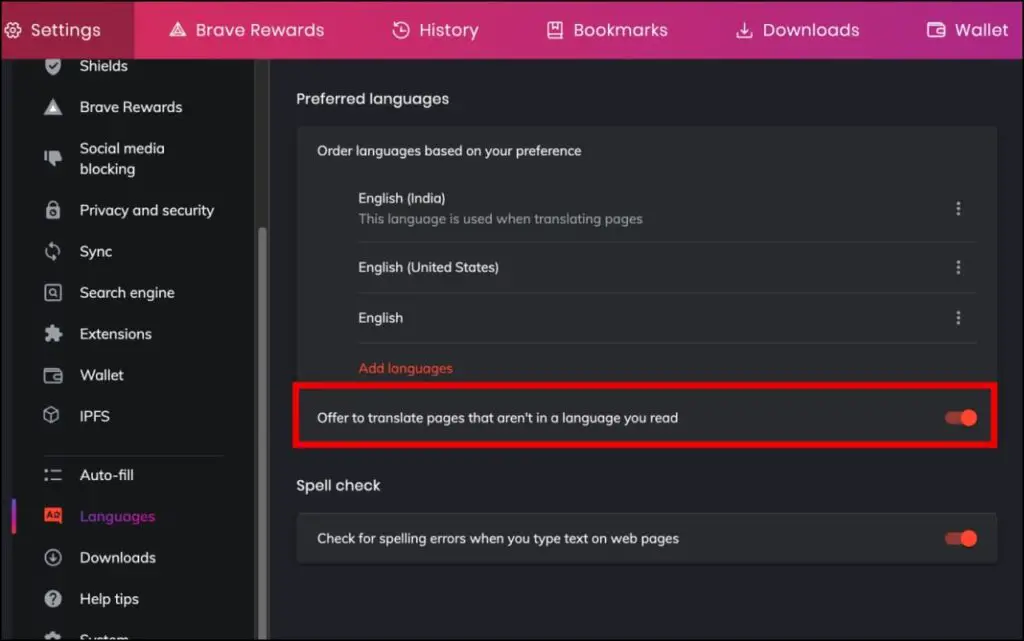Click the Preferred languages heading
This screenshot has height=641, width=1024.
pyautogui.click(x=372, y=99)
